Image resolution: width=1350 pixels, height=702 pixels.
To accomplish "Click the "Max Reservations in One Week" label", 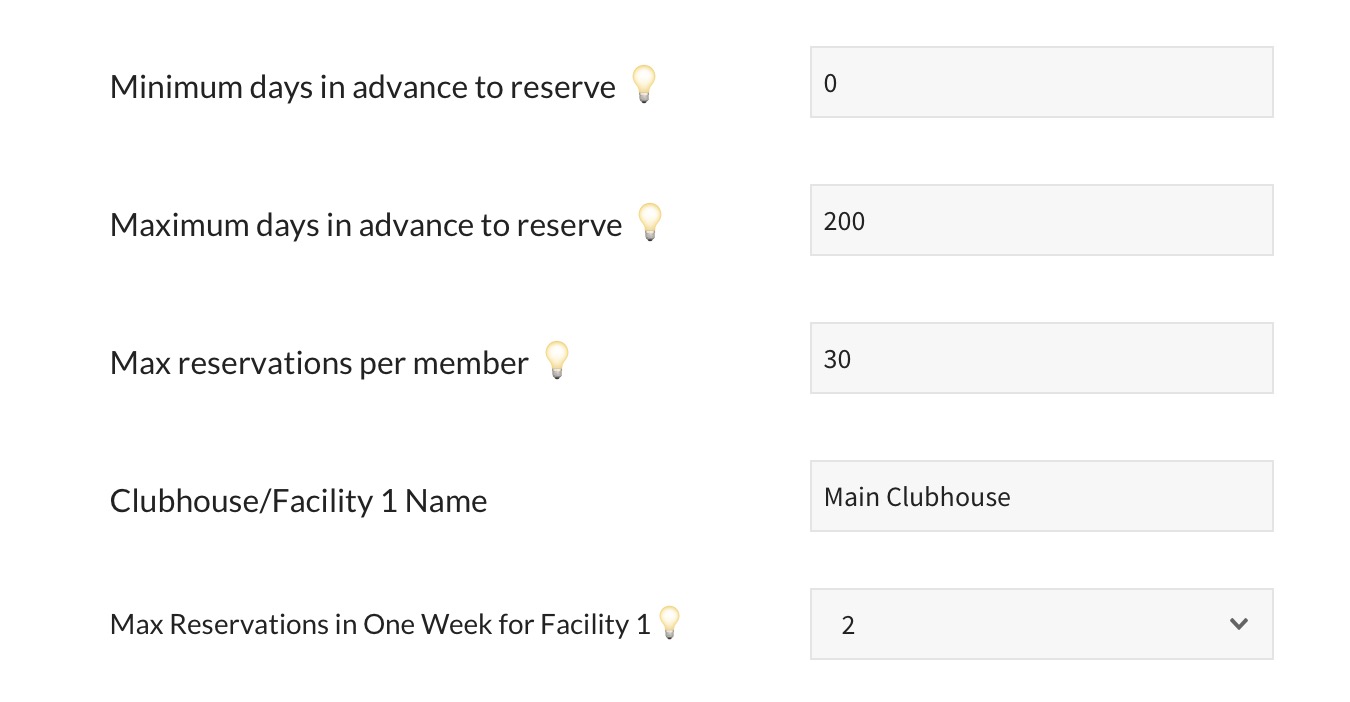I will click(379, 625).
